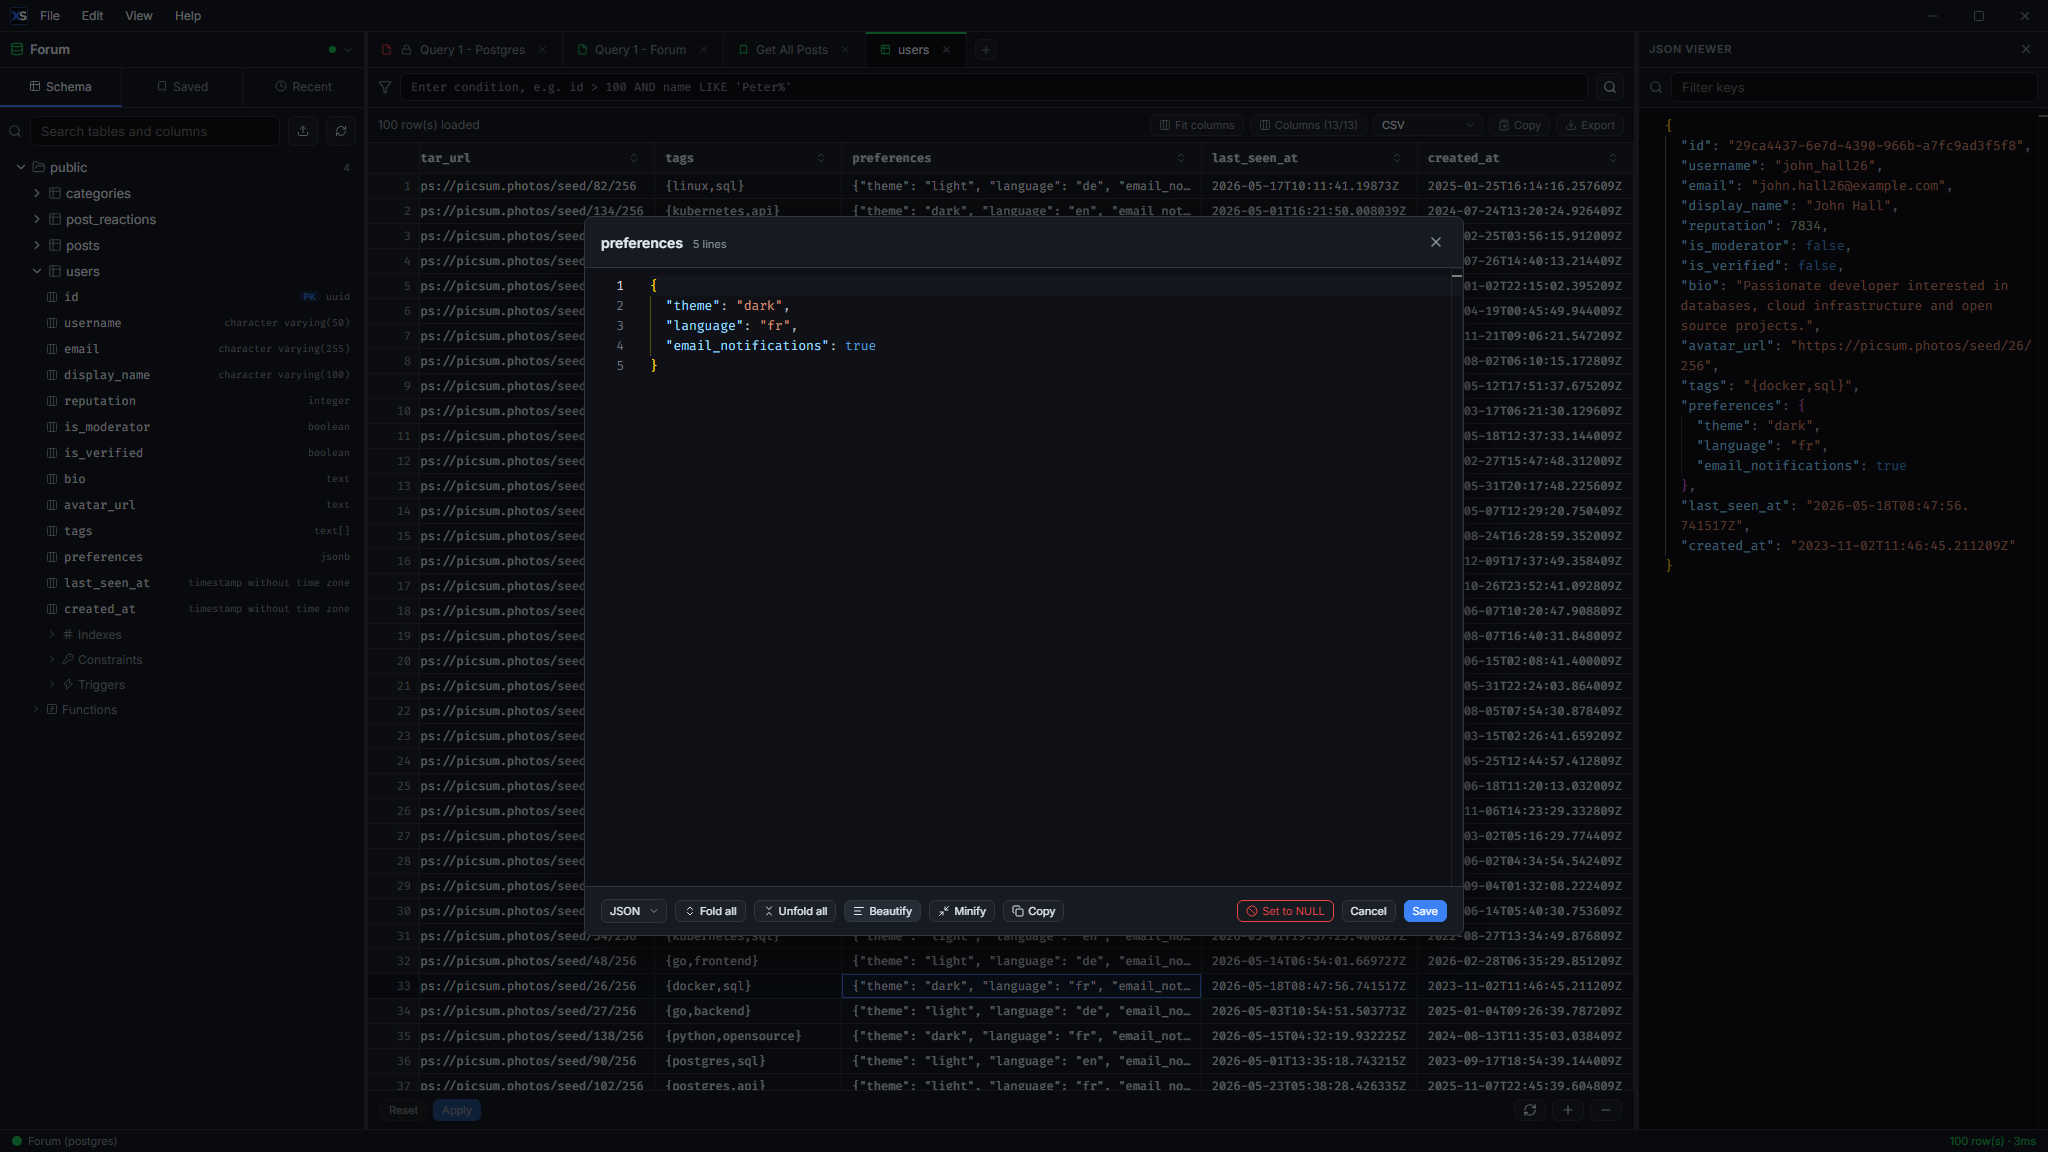This screenshot has width=2048, height=1152.
Task: Focus the Filter keys input field
Action: (x=1855, y=87)
